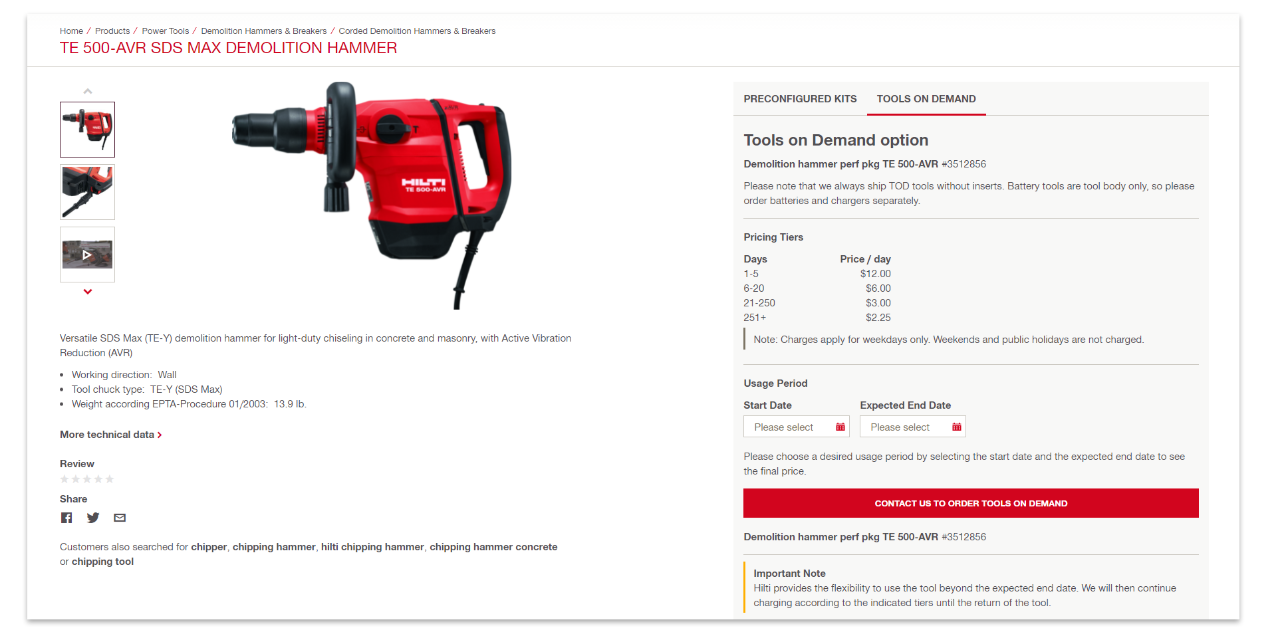The height and width of the screenshot is (640, 1280).
Task: Rate product using review stars
Action: point(87,479)
